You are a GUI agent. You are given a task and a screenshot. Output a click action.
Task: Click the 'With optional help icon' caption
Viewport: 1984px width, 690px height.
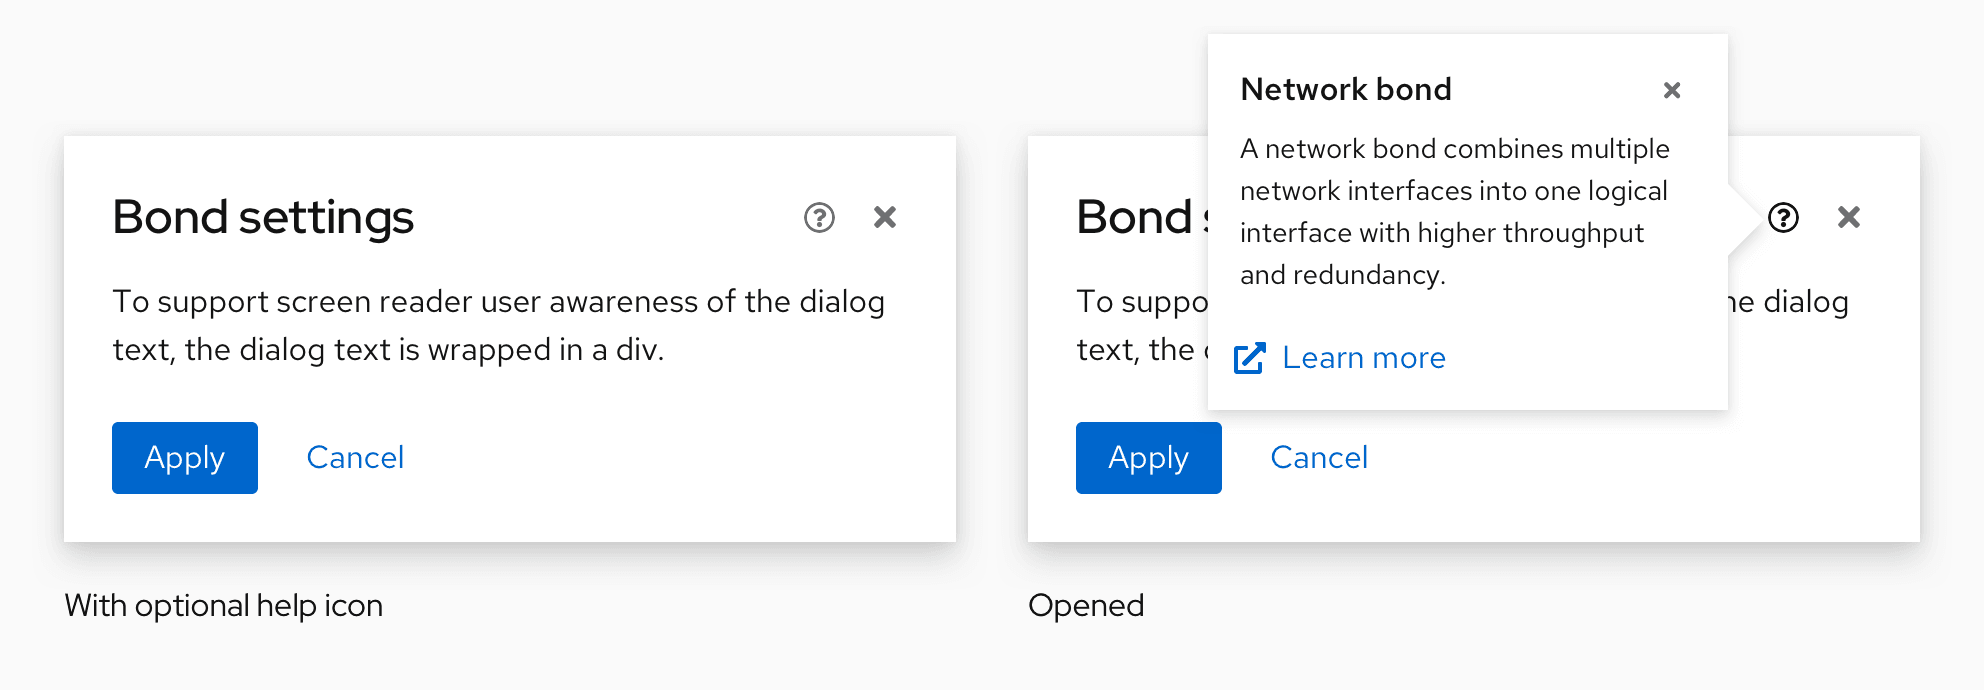223,606
